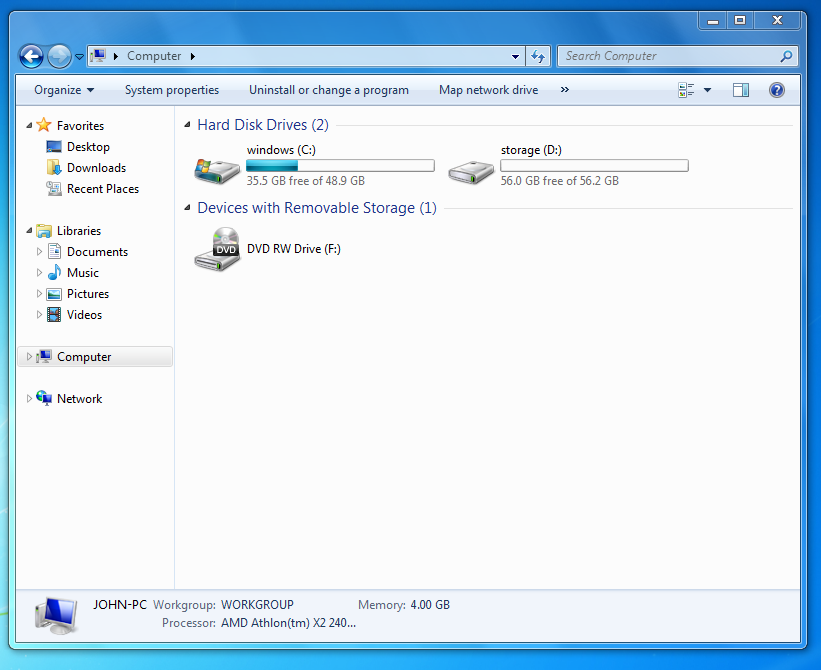This screenshot has width=821, height=670.
Task: Click the Music note icon
Action: pos(54,272)
